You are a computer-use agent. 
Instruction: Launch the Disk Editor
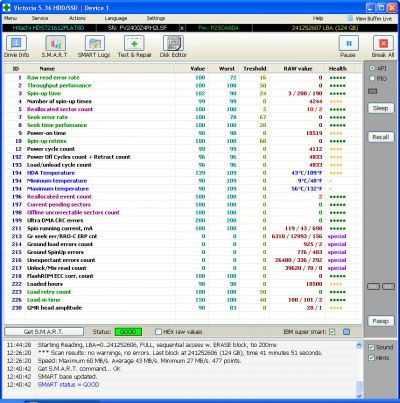173,47
